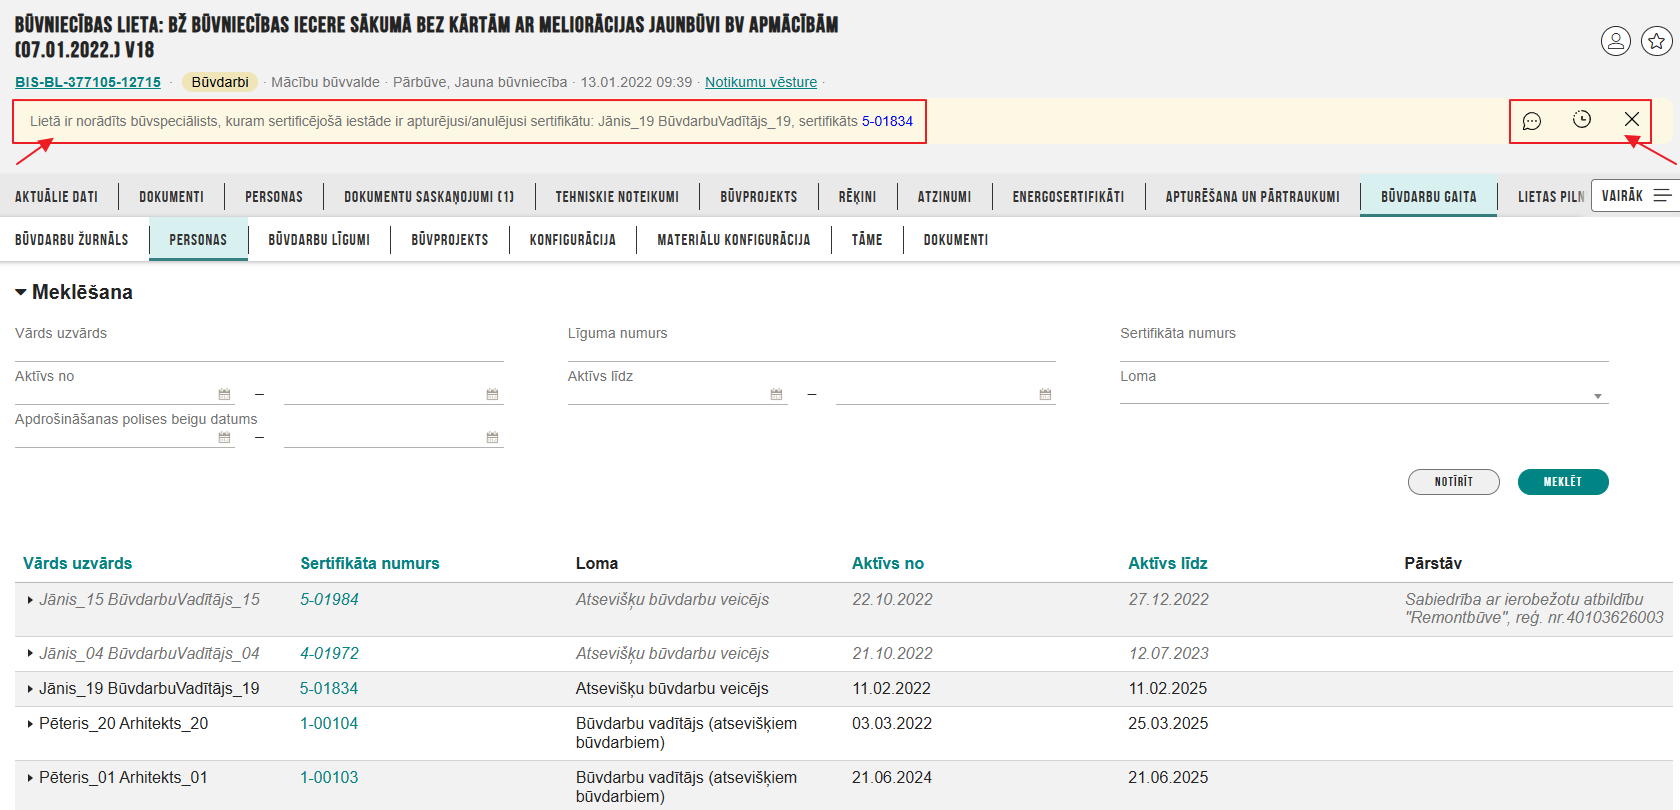Open certificate 4-01972 in table
1680x810 pixels.
[330, 654]
